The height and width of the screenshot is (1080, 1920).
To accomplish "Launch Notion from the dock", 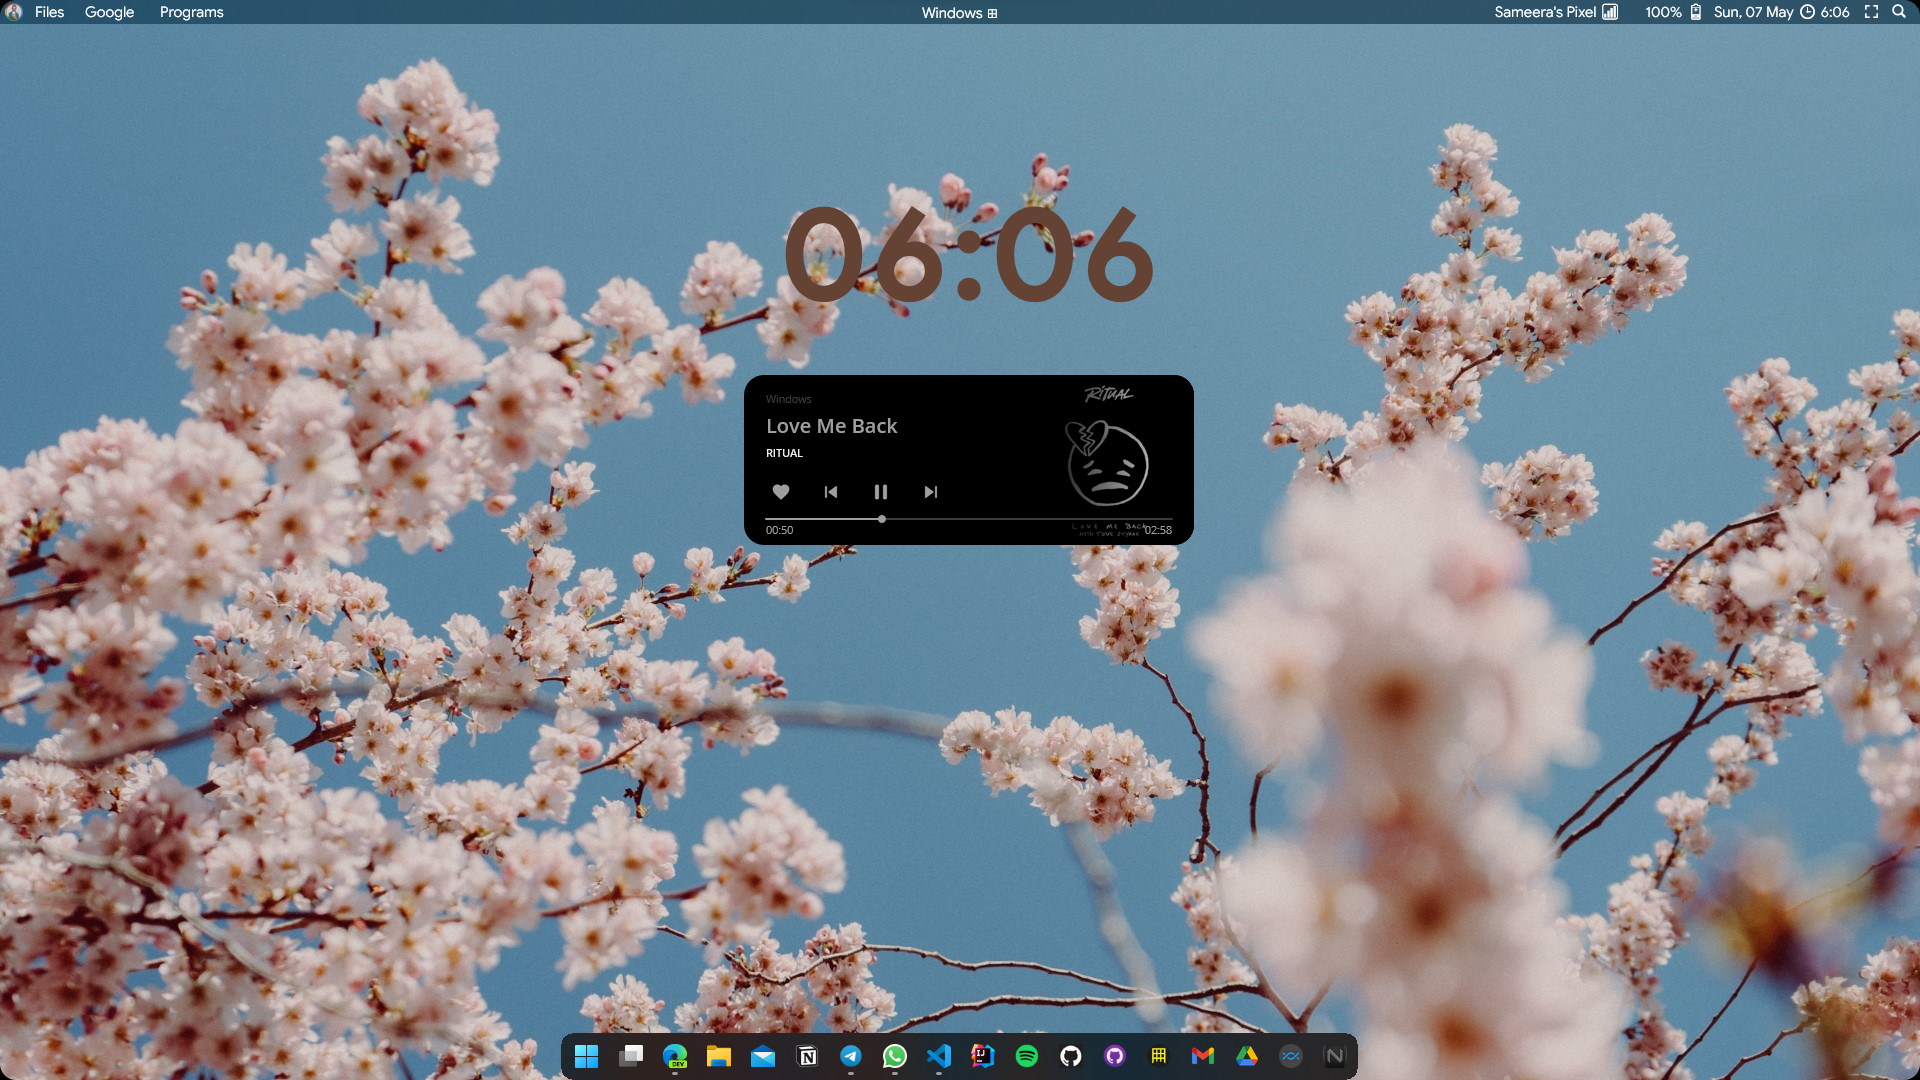I will pos(807,1056).
